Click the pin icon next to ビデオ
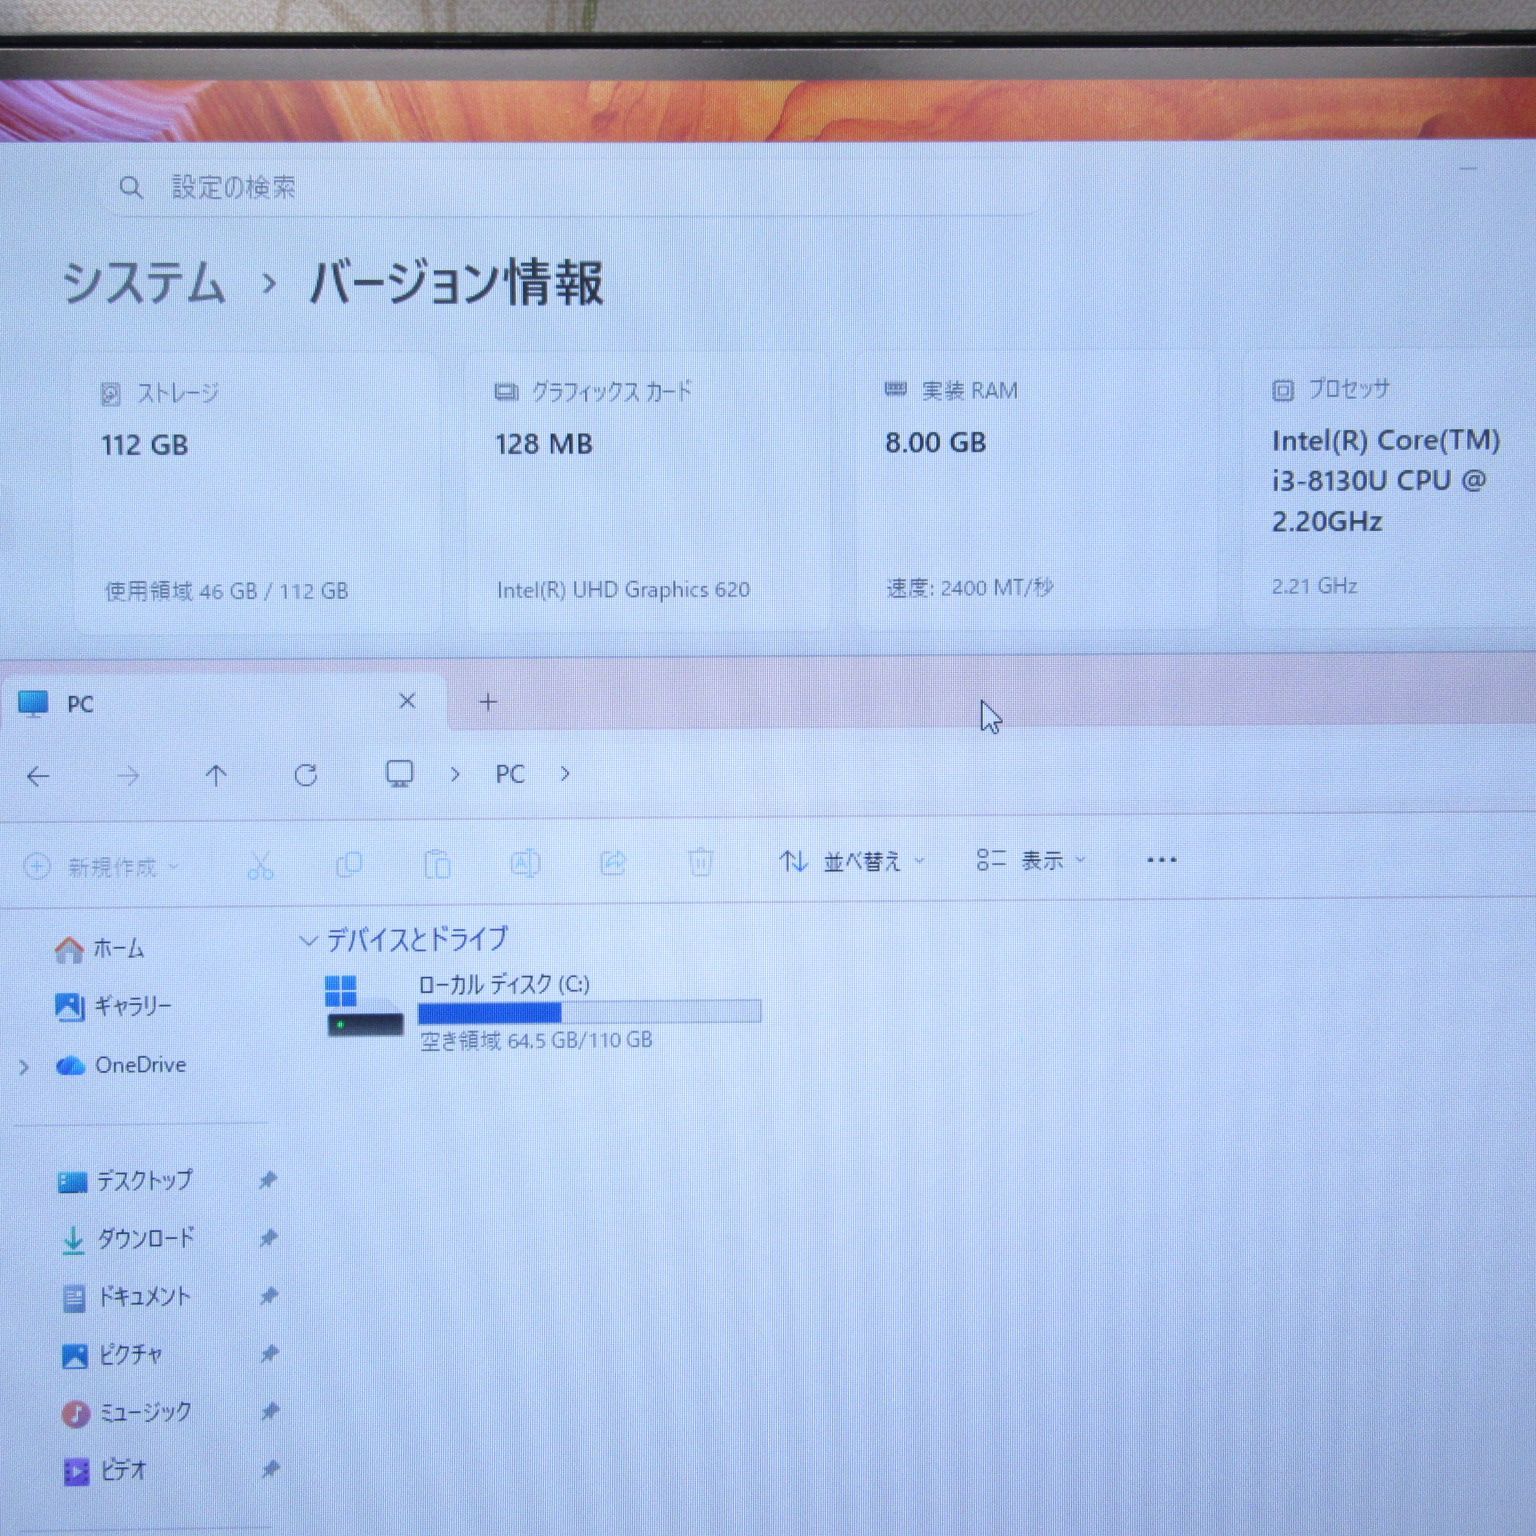This screenshot has width=1536, height=1536. coord(270,1470)
